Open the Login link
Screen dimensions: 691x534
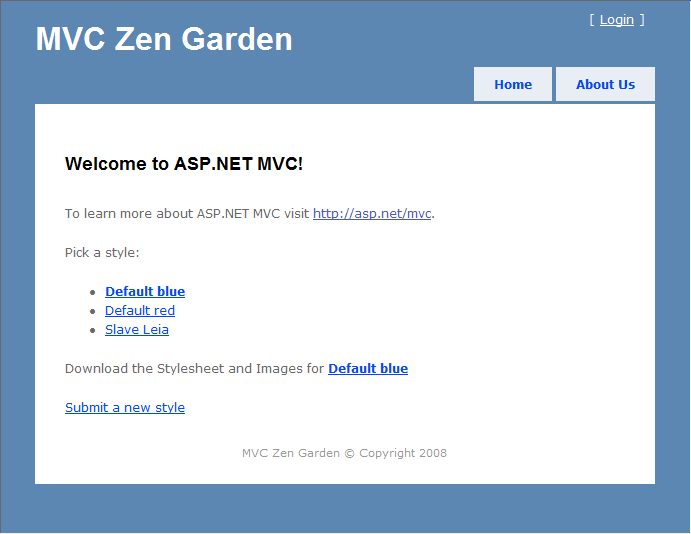point(617,20)
